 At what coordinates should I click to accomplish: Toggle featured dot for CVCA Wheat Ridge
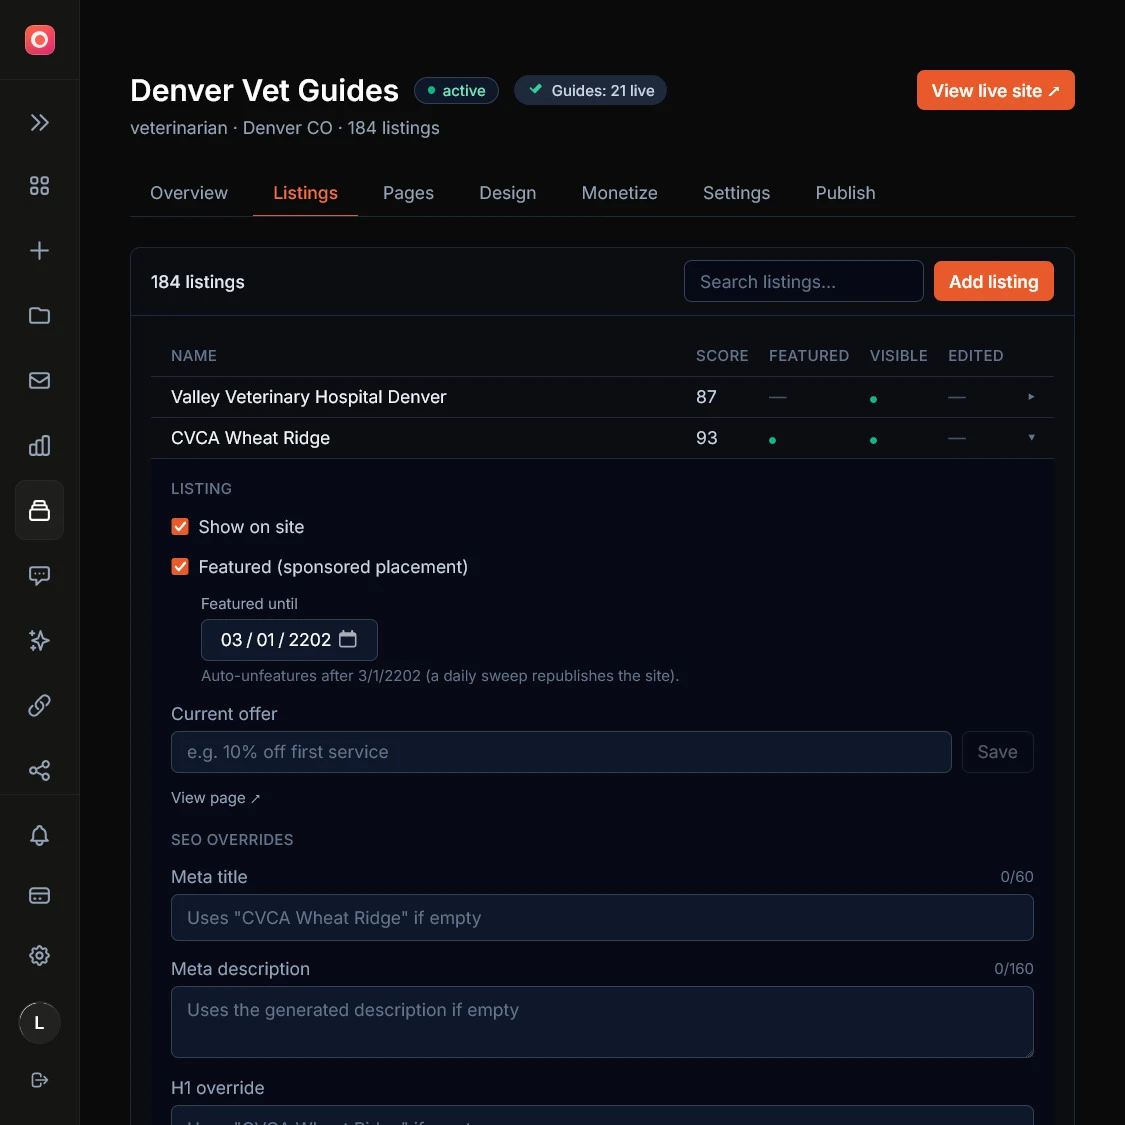click(x=772, y=440)
